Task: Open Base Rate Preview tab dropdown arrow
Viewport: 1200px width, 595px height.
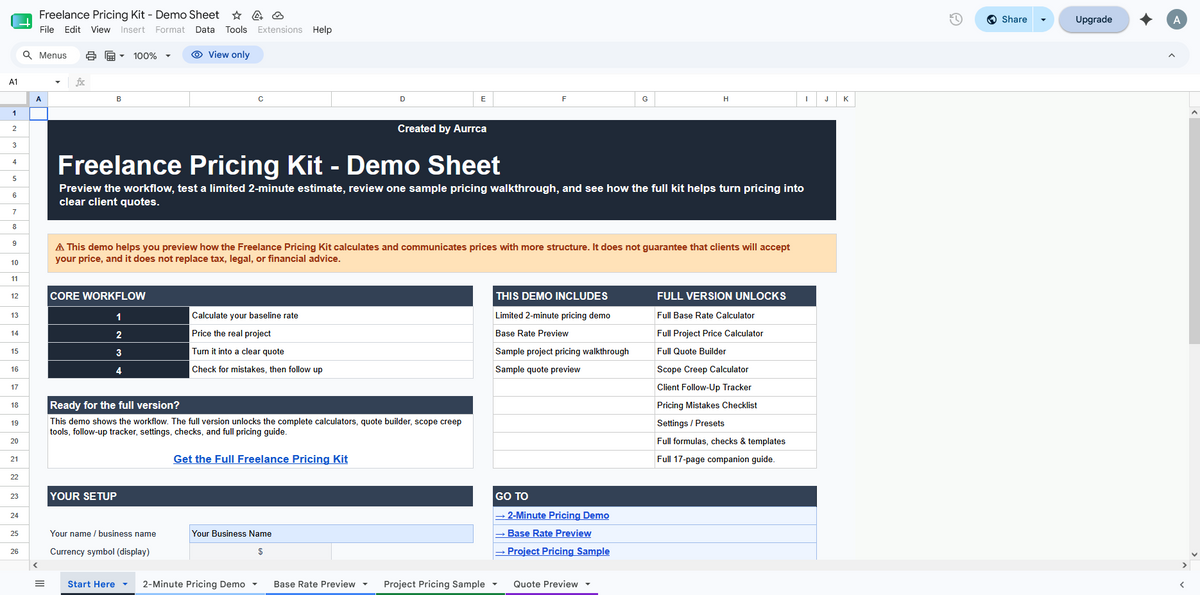Action: tap(365, 584)
